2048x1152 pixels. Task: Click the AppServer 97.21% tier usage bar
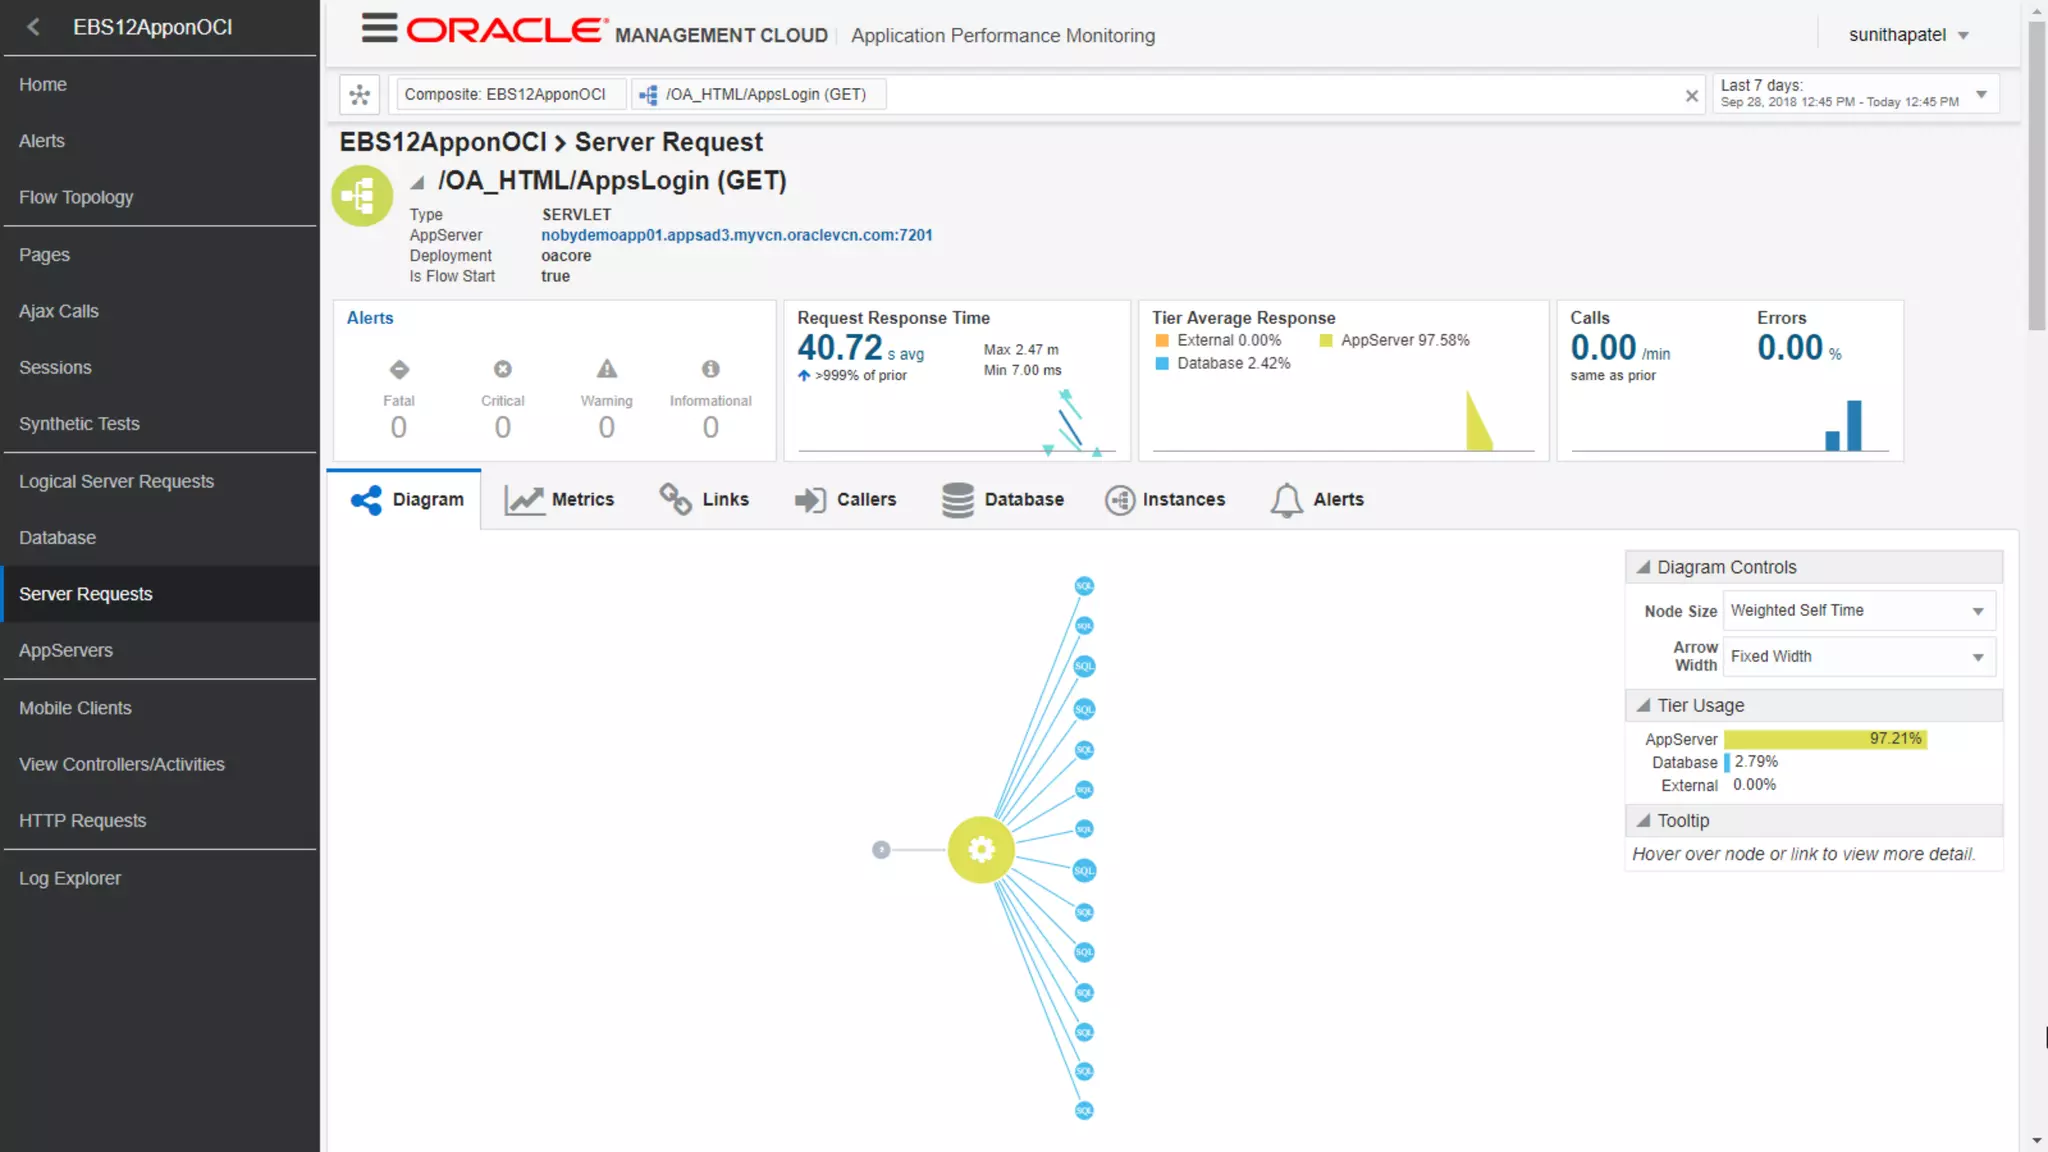pyautogui.click(x=1825, y=739)
